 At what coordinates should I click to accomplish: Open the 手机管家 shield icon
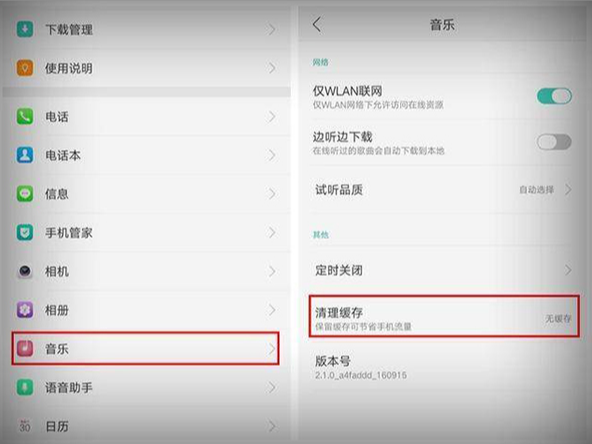tap(25, 233)
